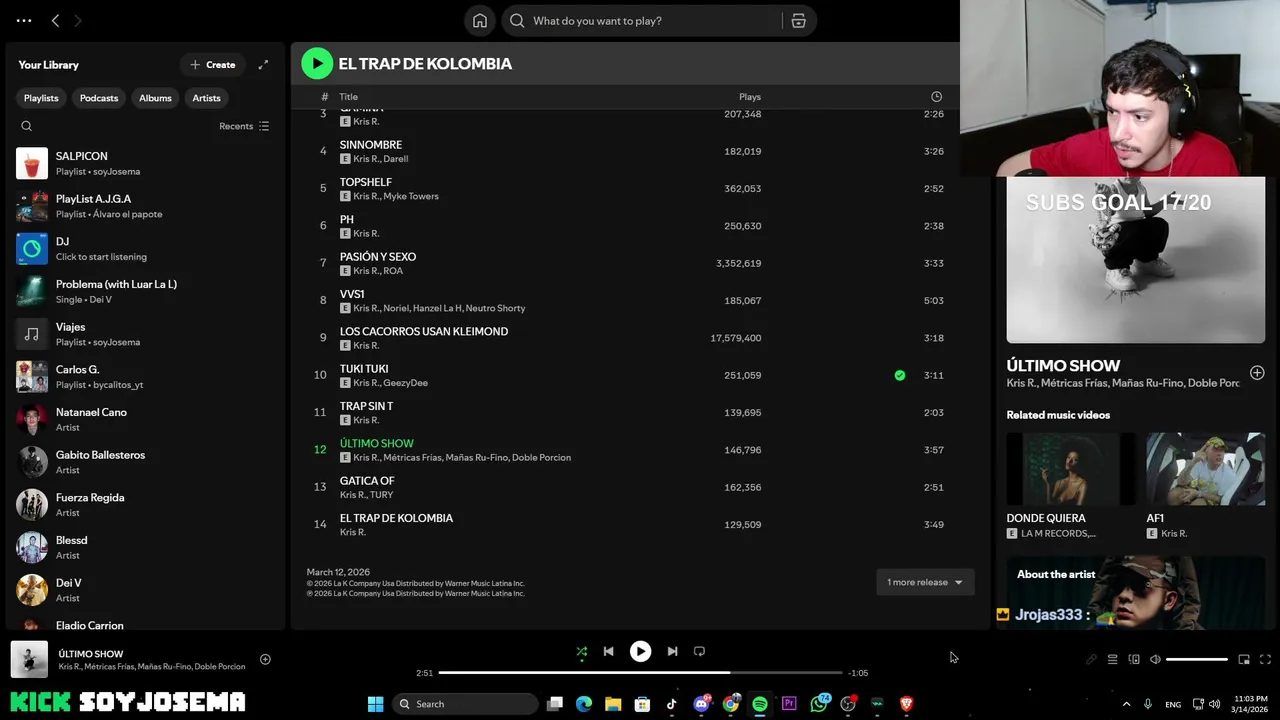Open DONDE QUIERA related music video
Screen dimensions: 1280x720
pyautogui.click(x=1071, y=469)
